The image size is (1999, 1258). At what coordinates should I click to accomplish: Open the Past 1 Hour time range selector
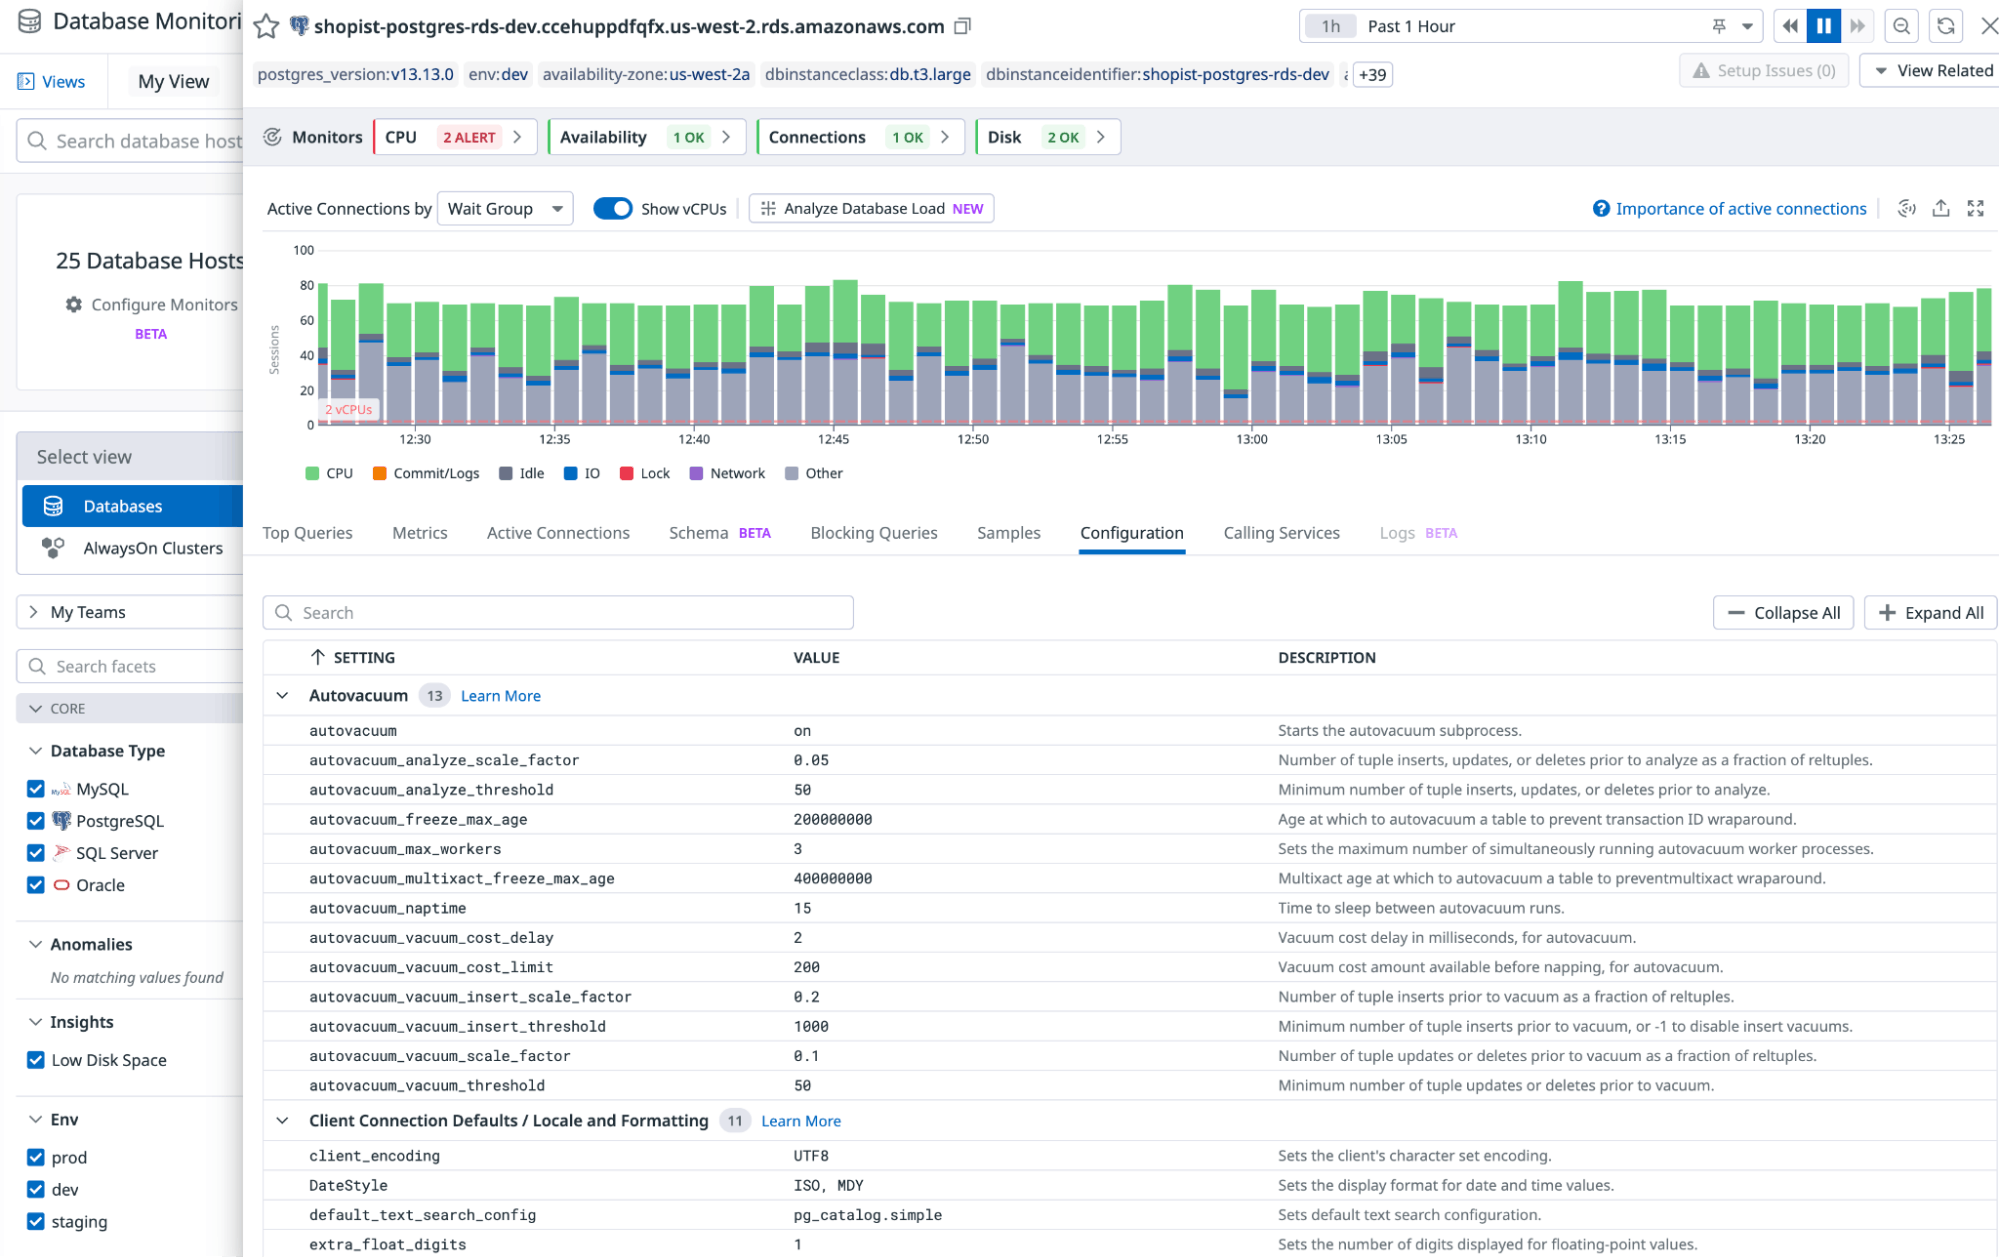coord(1410,25)
